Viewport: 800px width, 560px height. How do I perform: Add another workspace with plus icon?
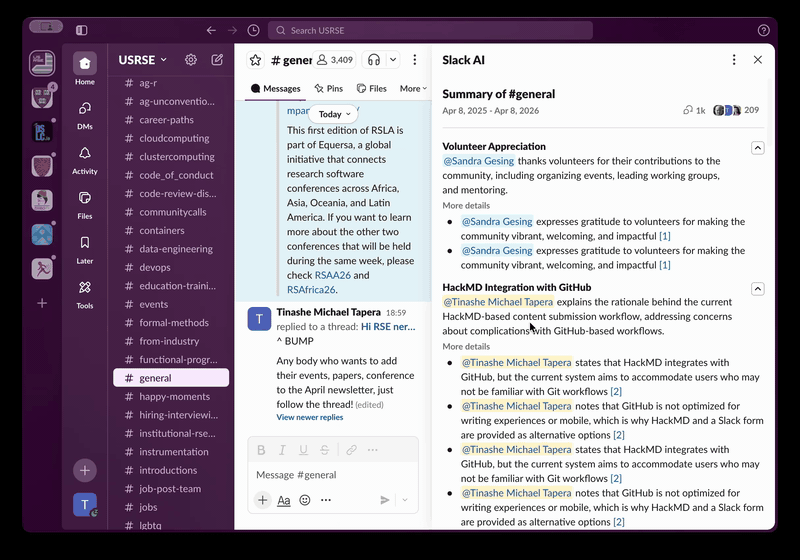[x=42, y=303]
